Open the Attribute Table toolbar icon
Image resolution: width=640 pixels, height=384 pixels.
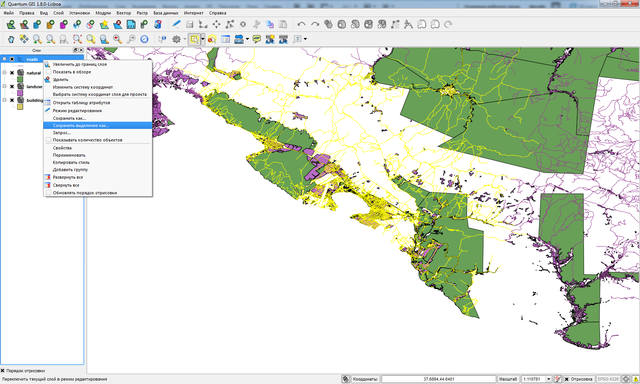click(x=225, y=39)
